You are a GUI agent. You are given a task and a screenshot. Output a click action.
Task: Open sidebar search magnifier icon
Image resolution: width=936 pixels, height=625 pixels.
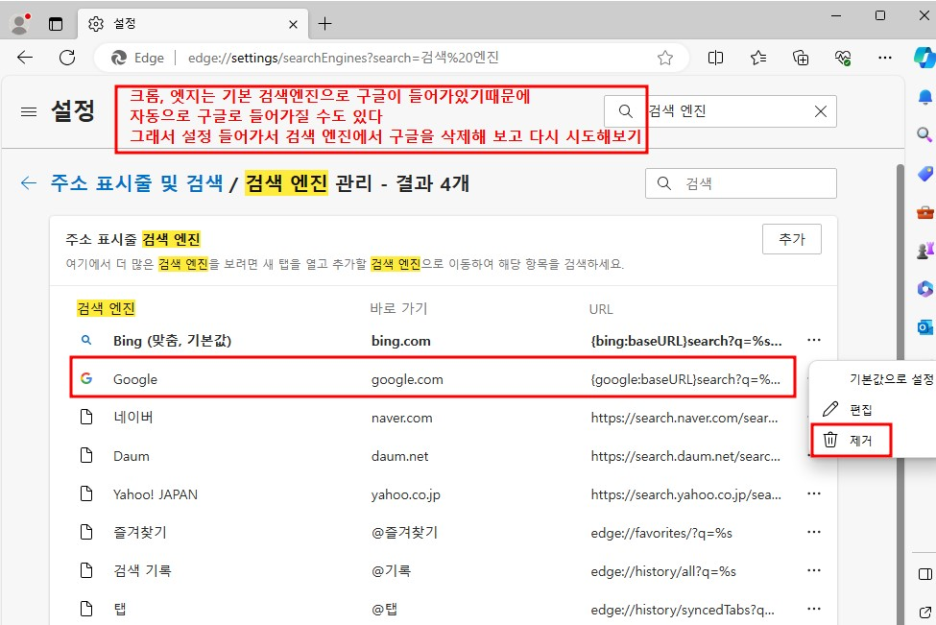pos(925,134)
